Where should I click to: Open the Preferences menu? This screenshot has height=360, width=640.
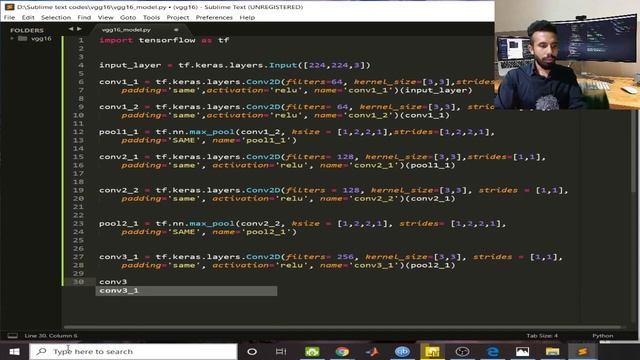(x=214, y=18)
